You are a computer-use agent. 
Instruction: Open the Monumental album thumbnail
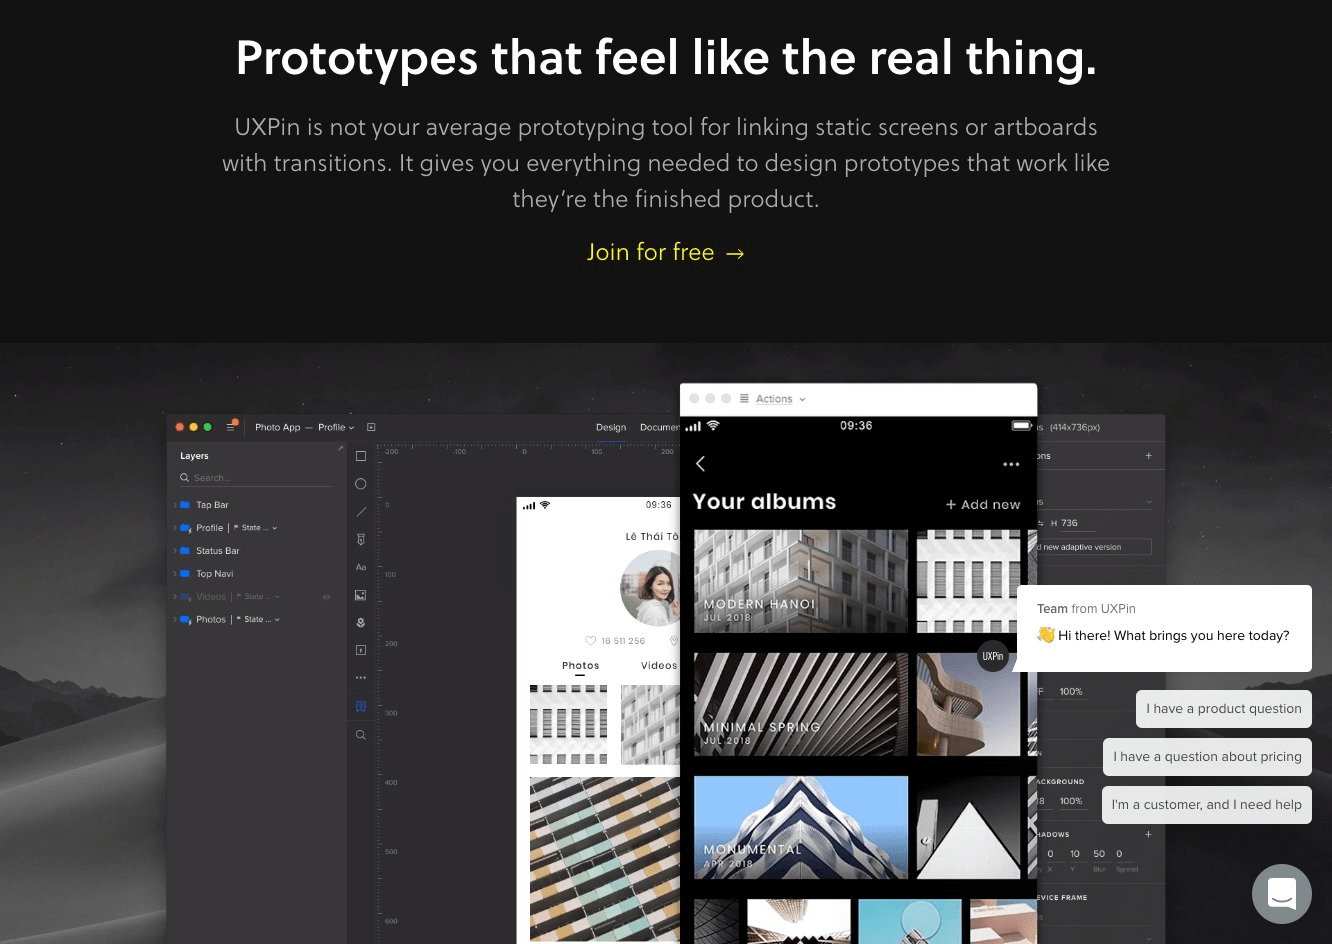tap(801, 827)
